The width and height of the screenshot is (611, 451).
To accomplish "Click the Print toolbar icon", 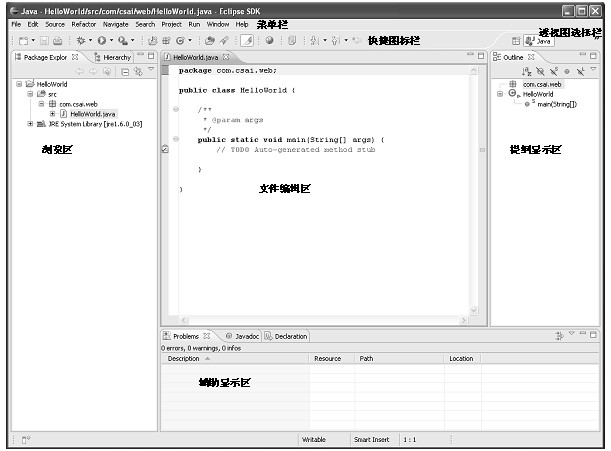I will click(x=58, y=41).
